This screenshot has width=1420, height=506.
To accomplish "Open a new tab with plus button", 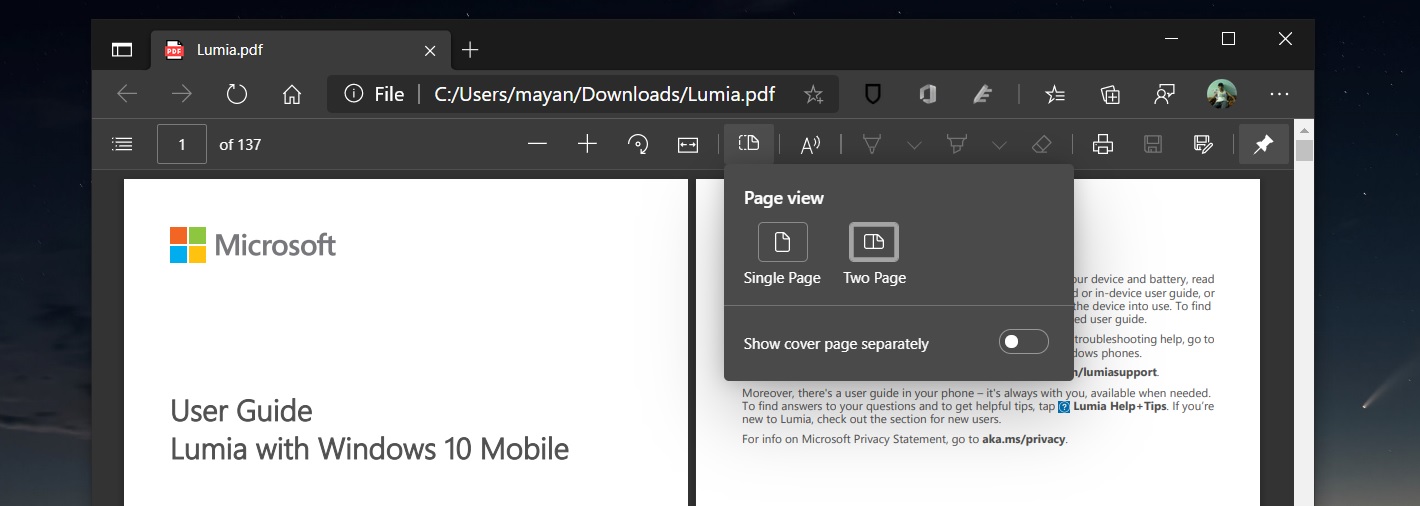I will pos(470,50).
